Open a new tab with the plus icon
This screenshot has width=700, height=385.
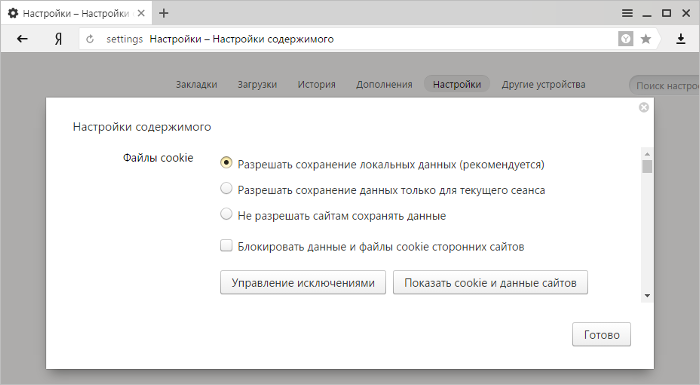click(164, 13)
